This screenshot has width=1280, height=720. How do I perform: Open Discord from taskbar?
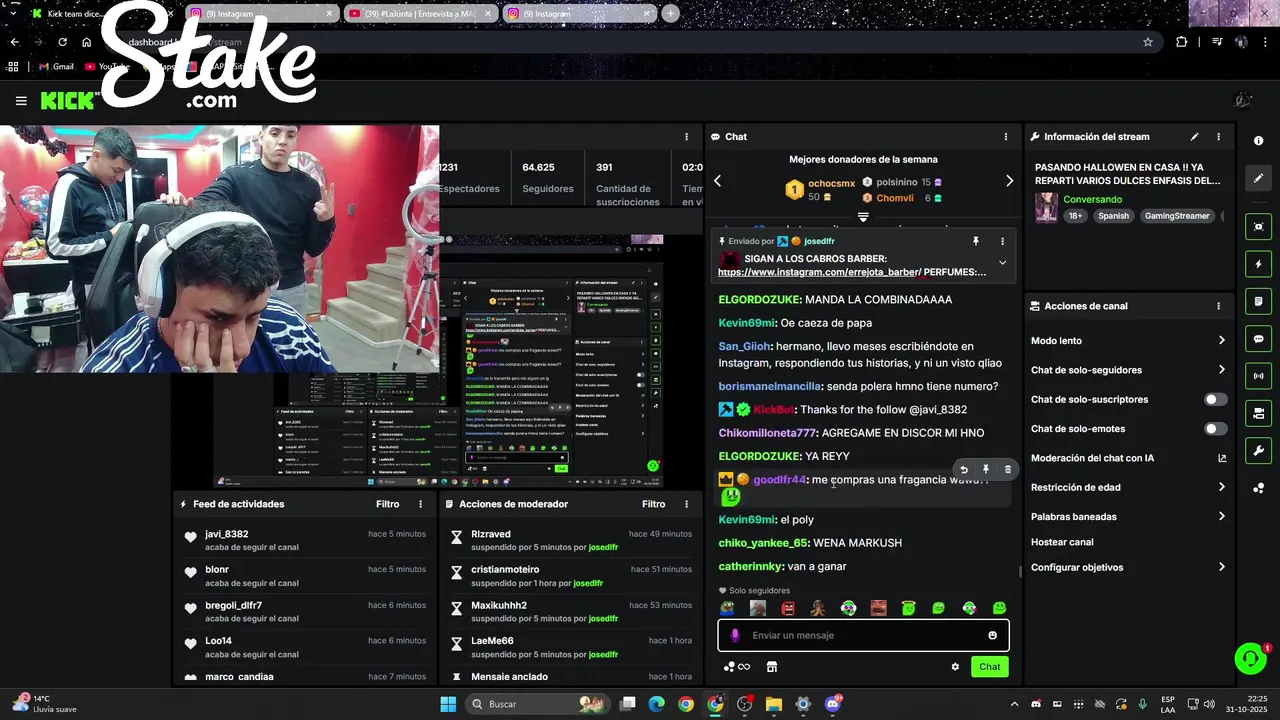coord(832,704)
